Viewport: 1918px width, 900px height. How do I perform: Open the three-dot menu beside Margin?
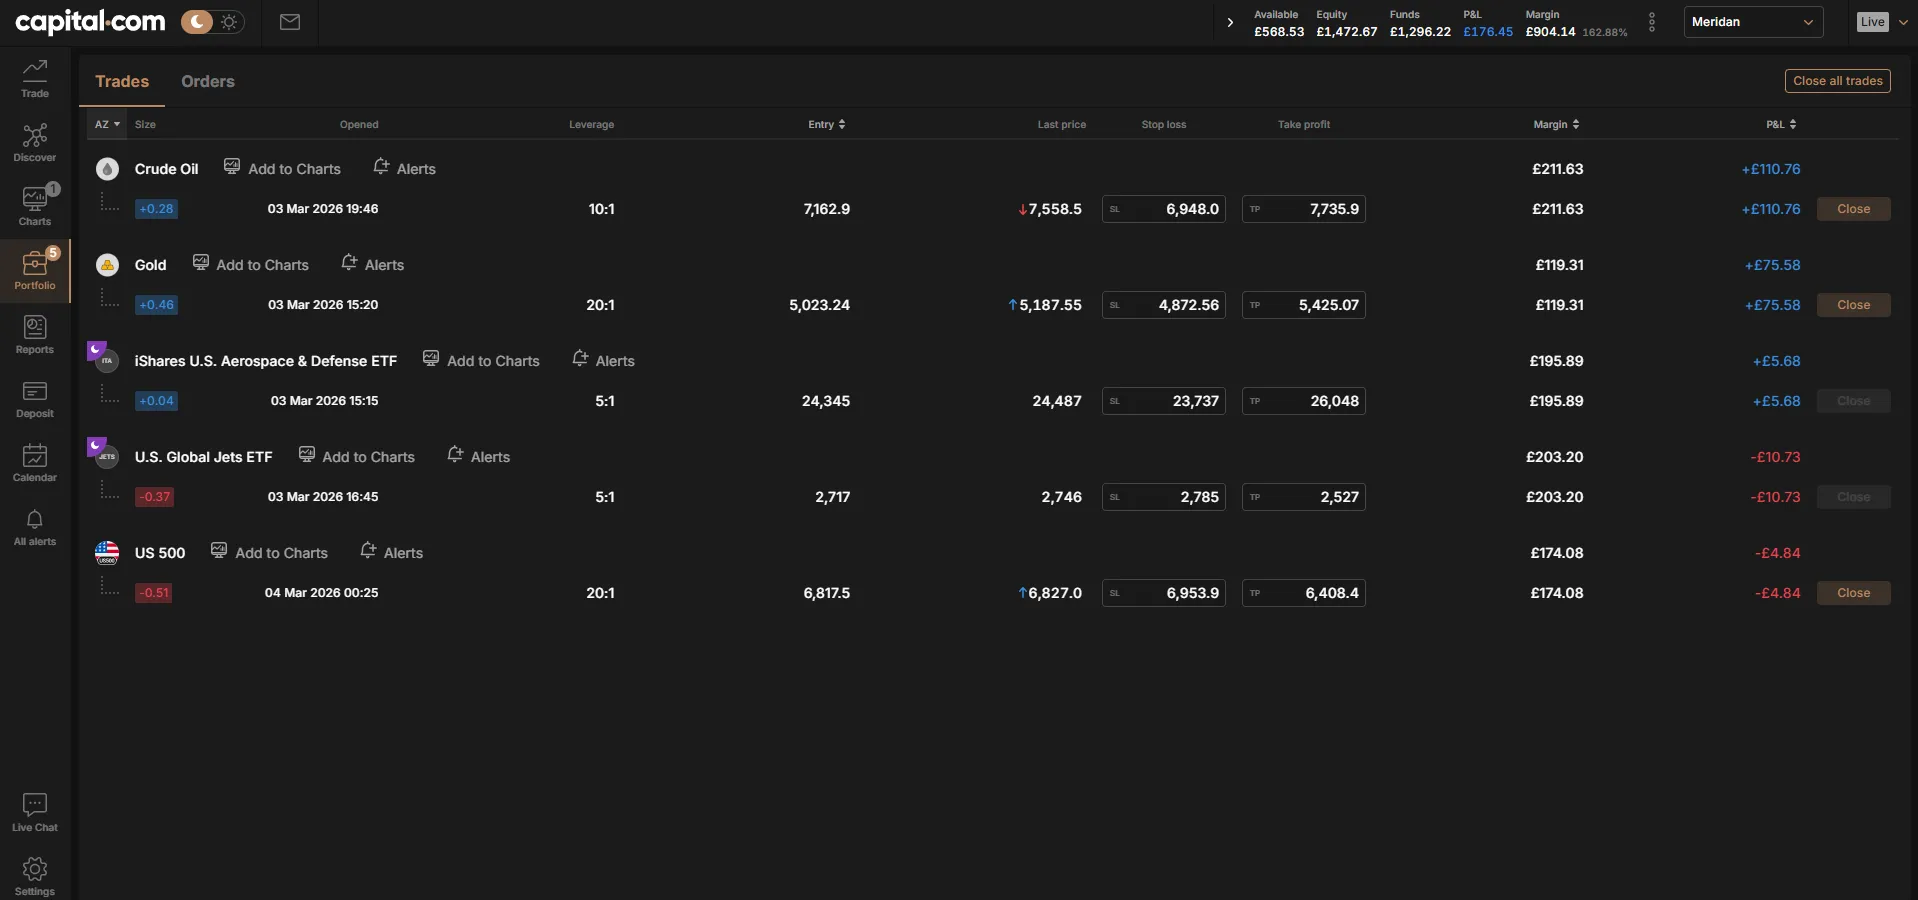tap(1652, 22)
